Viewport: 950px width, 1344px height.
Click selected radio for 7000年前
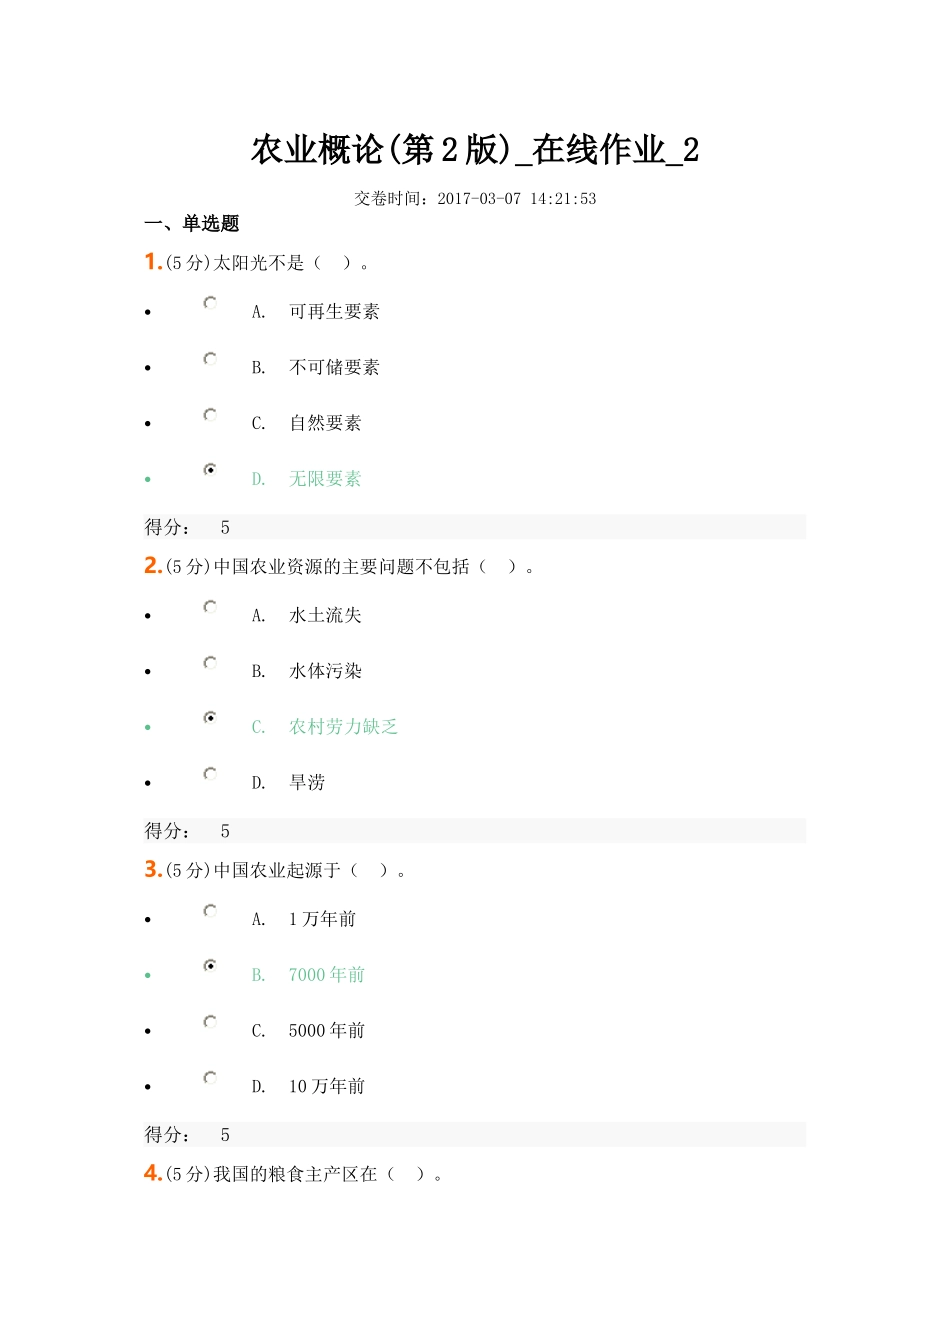[210, 966]
